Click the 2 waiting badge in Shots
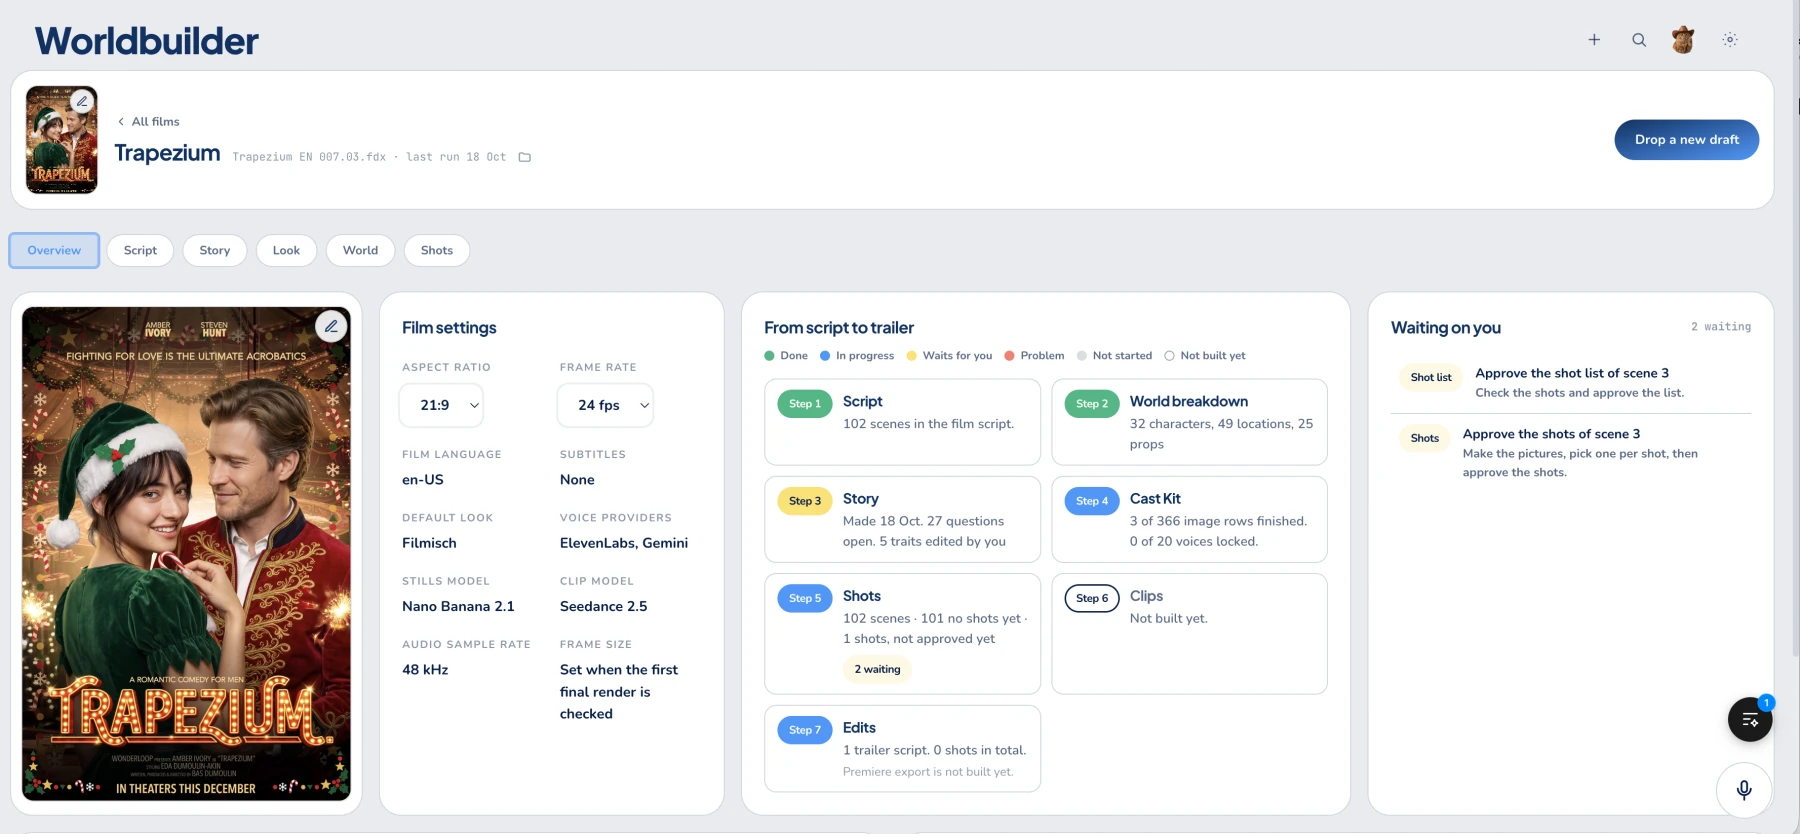 coord(877,670)
